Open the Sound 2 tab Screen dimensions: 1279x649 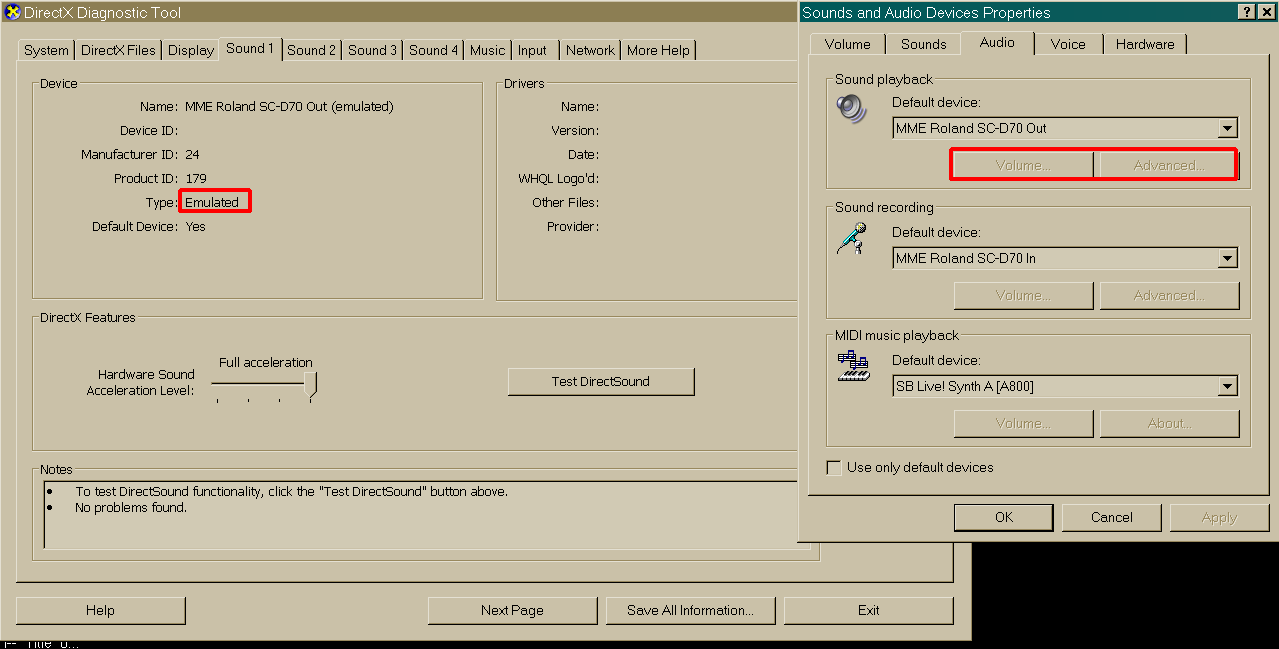[x=311, y=50]
